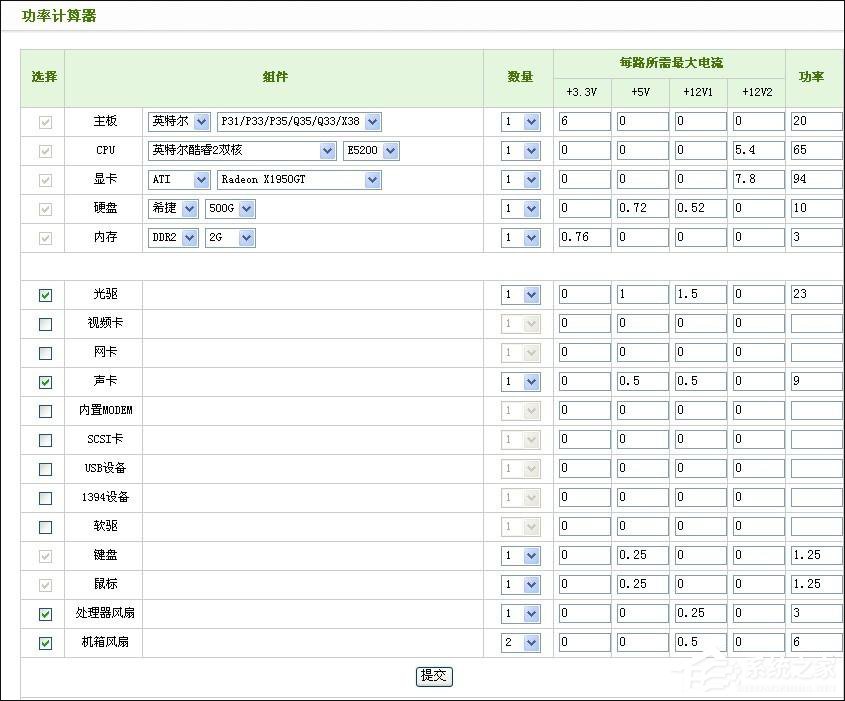
Task: Check the 1394设备 checkbox
Action: (x=43, y=497)
